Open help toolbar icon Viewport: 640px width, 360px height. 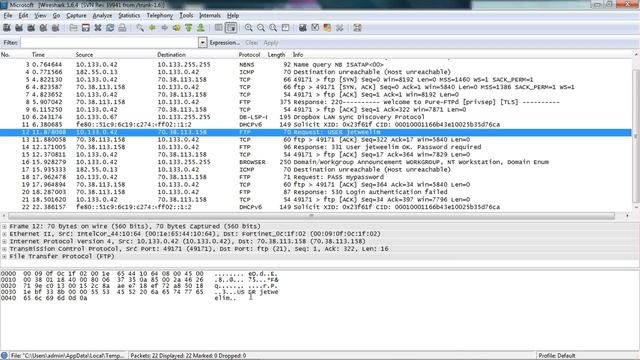click(x=358, y=28)
